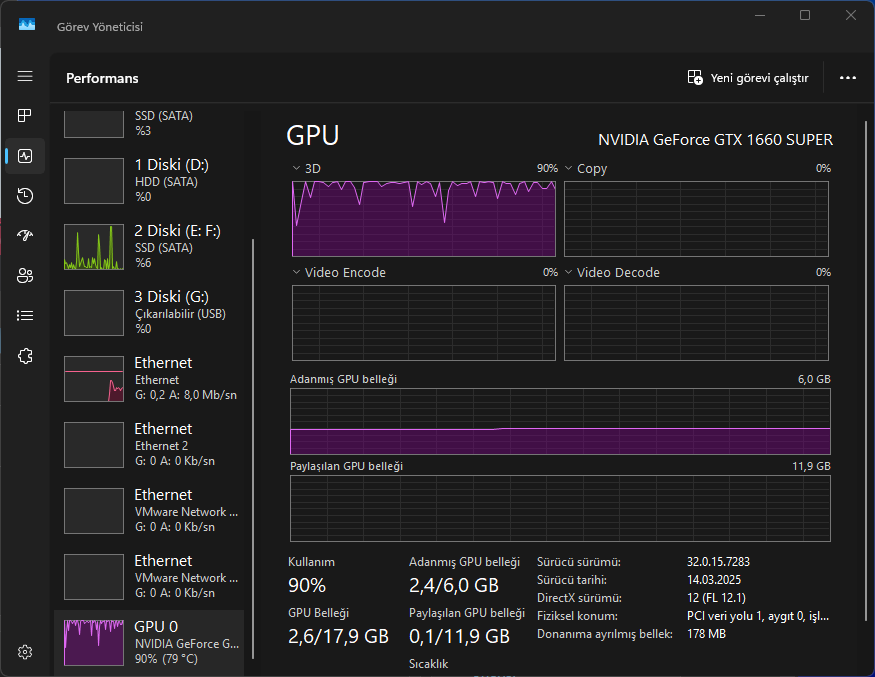Select GPU 0 in the performance list
Image resolution: width=875 pixels, height=677 pixels.
click(x=148, y=642)
